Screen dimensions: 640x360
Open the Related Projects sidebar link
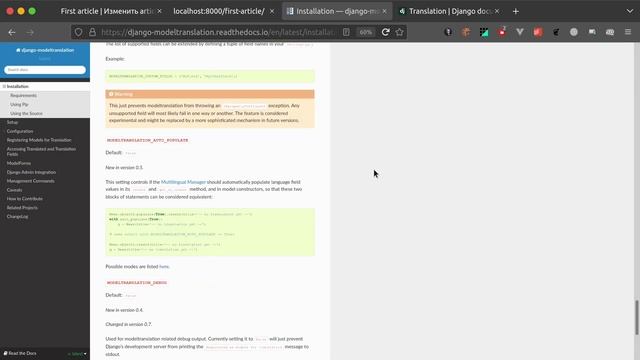(x=22, y=208)
